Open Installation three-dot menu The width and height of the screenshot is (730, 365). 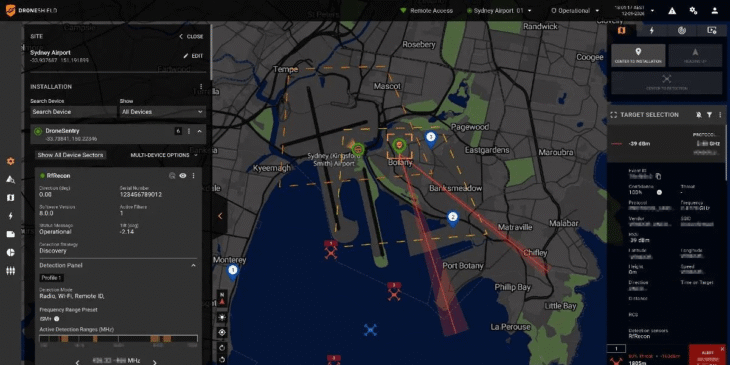click(201, 87)
